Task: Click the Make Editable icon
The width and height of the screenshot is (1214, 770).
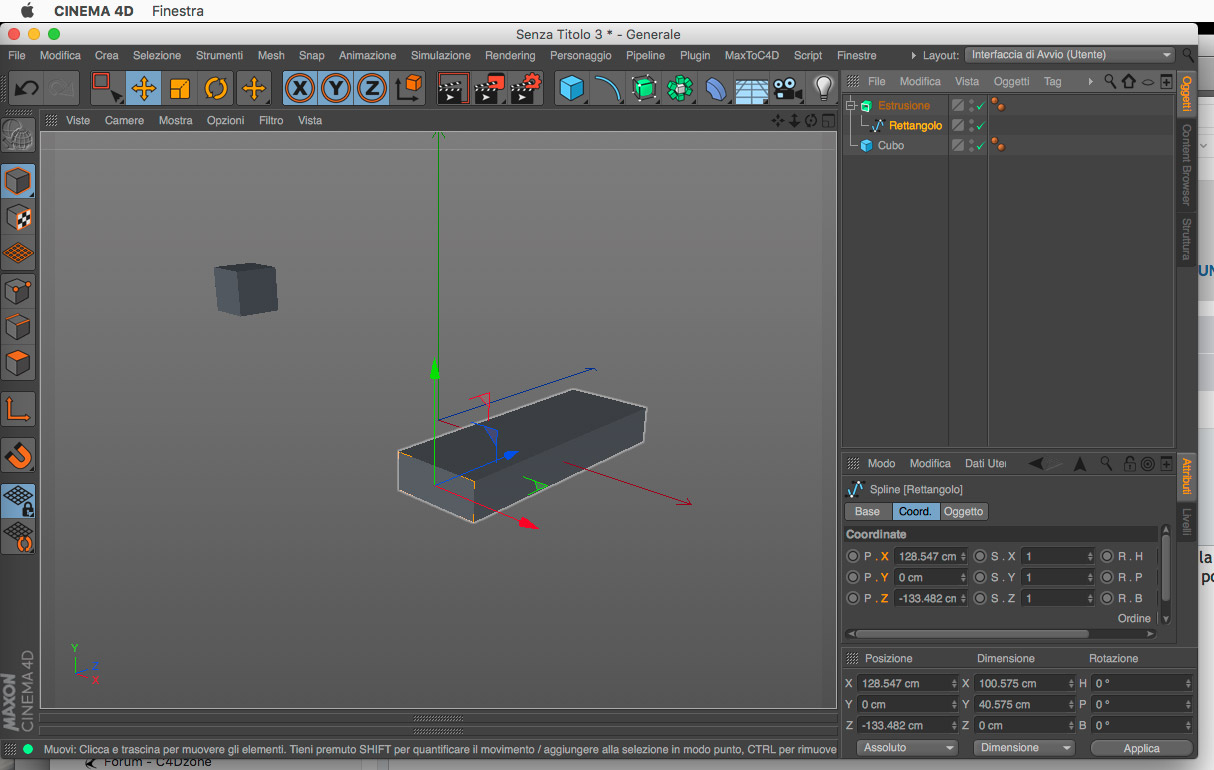Action: [18, 136]
